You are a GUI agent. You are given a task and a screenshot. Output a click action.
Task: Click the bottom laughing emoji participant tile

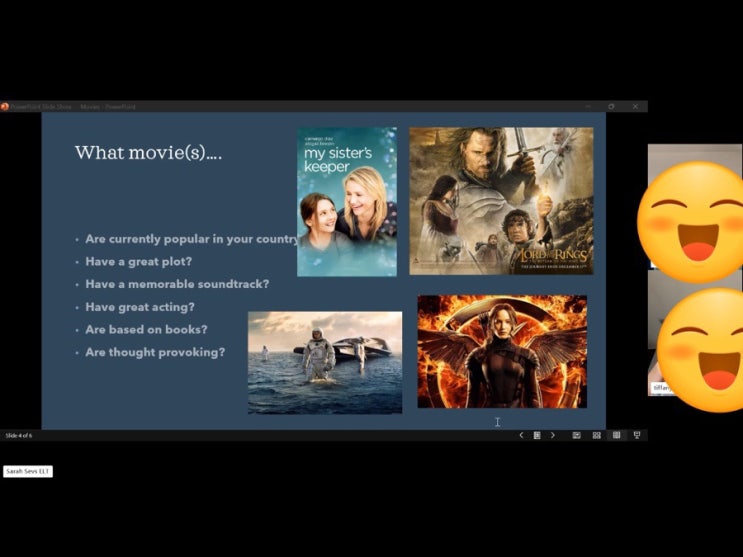(700, 350)
